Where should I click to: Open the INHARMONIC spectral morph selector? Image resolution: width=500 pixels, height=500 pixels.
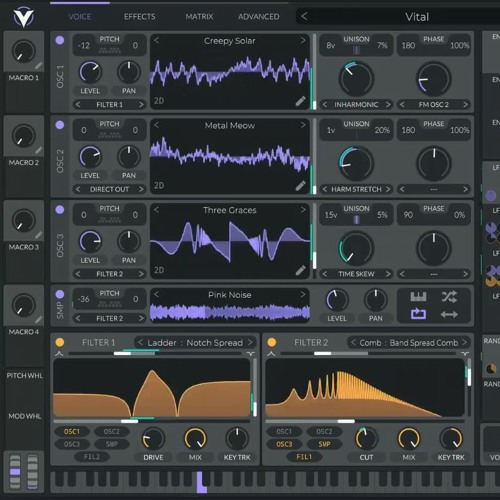pos(356,105)
